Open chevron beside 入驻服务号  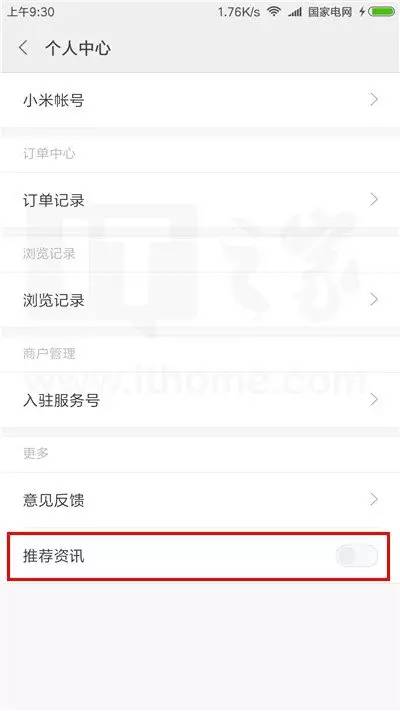(x=374, y=399)
